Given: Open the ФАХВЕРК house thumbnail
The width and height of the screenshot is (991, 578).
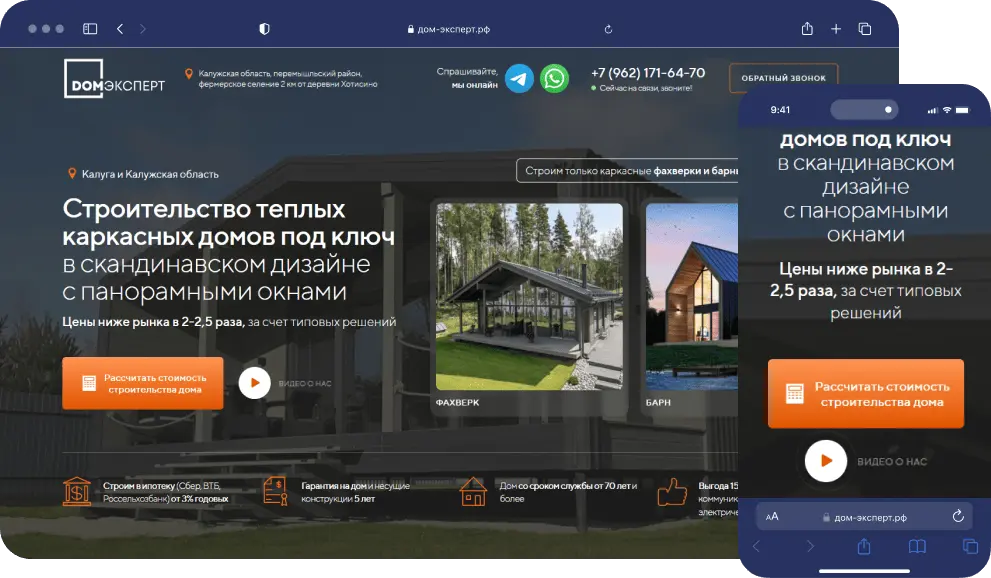Looking at the screenshot, I should coord(529,297).
